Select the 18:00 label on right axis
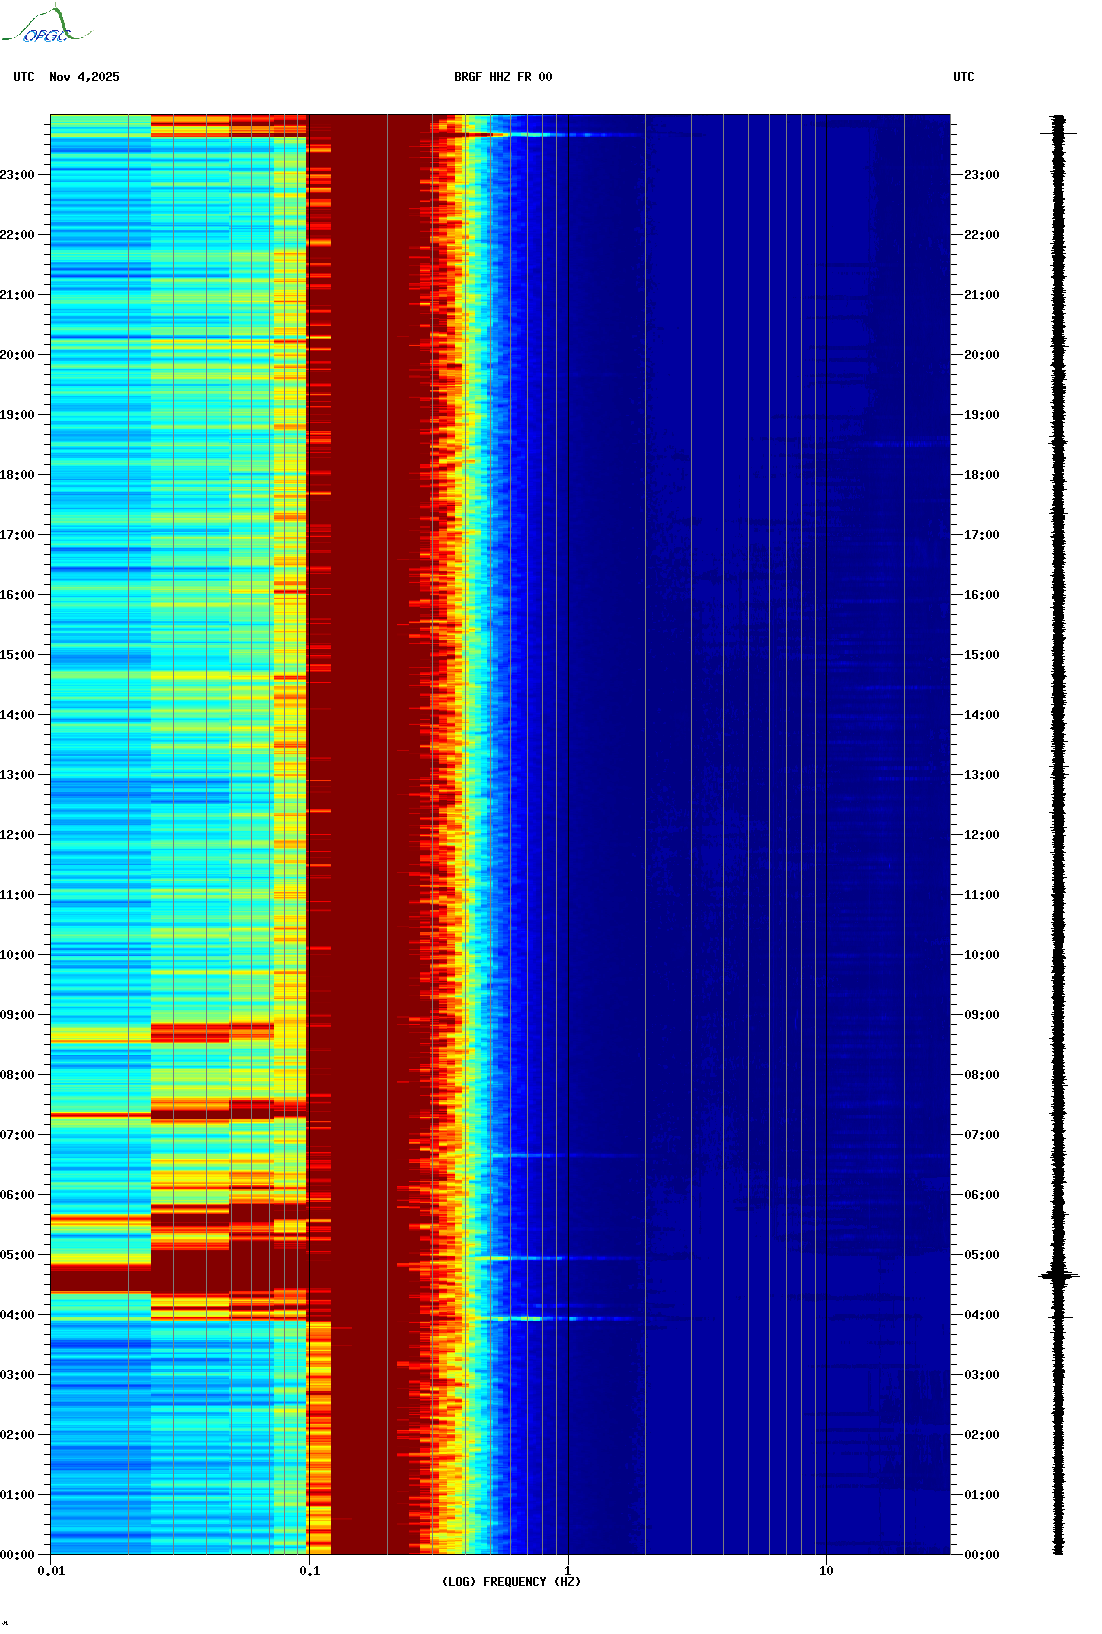The height and width of the screenshot is (1634, 1102). (x=981, y=475)
